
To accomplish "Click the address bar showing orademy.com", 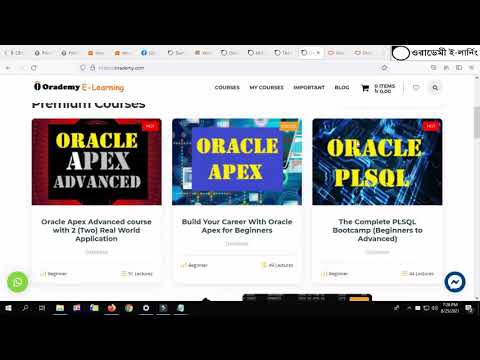I will click(233, 68).
